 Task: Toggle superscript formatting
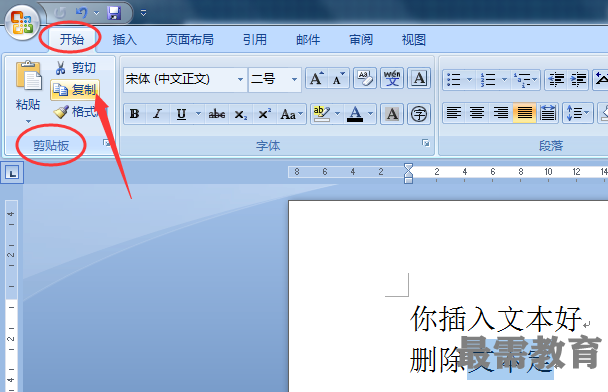point(264,114)
